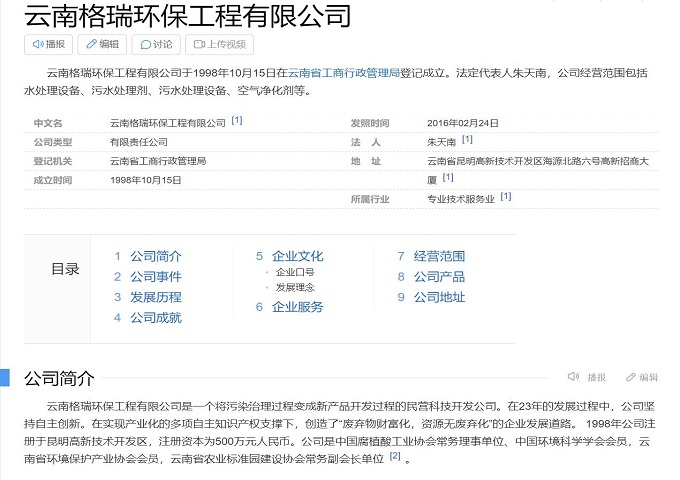Jump to section 6 企业服务 in catalog

(298, 307)
